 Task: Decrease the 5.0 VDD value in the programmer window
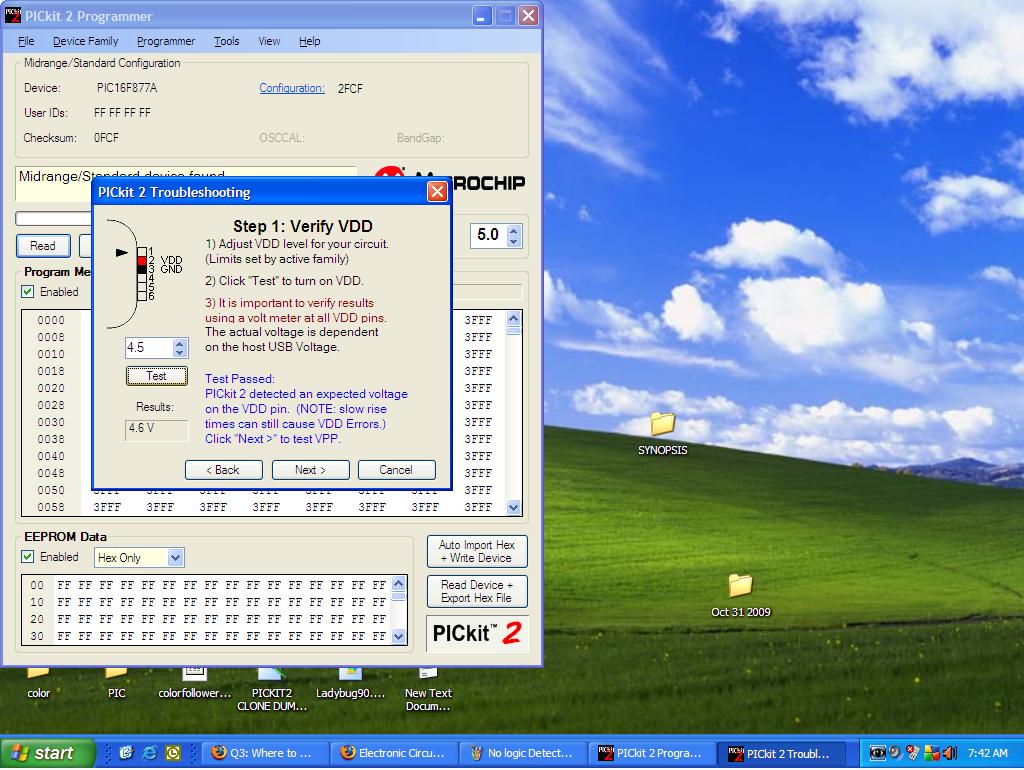(x=514, y=242)
